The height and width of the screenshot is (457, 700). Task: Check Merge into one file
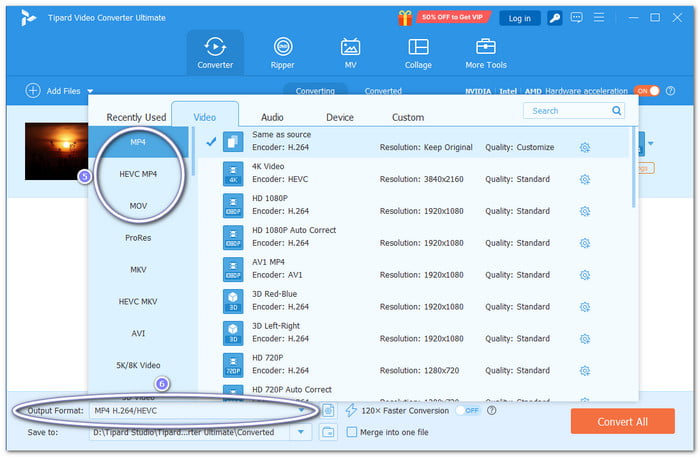[352, 432]
